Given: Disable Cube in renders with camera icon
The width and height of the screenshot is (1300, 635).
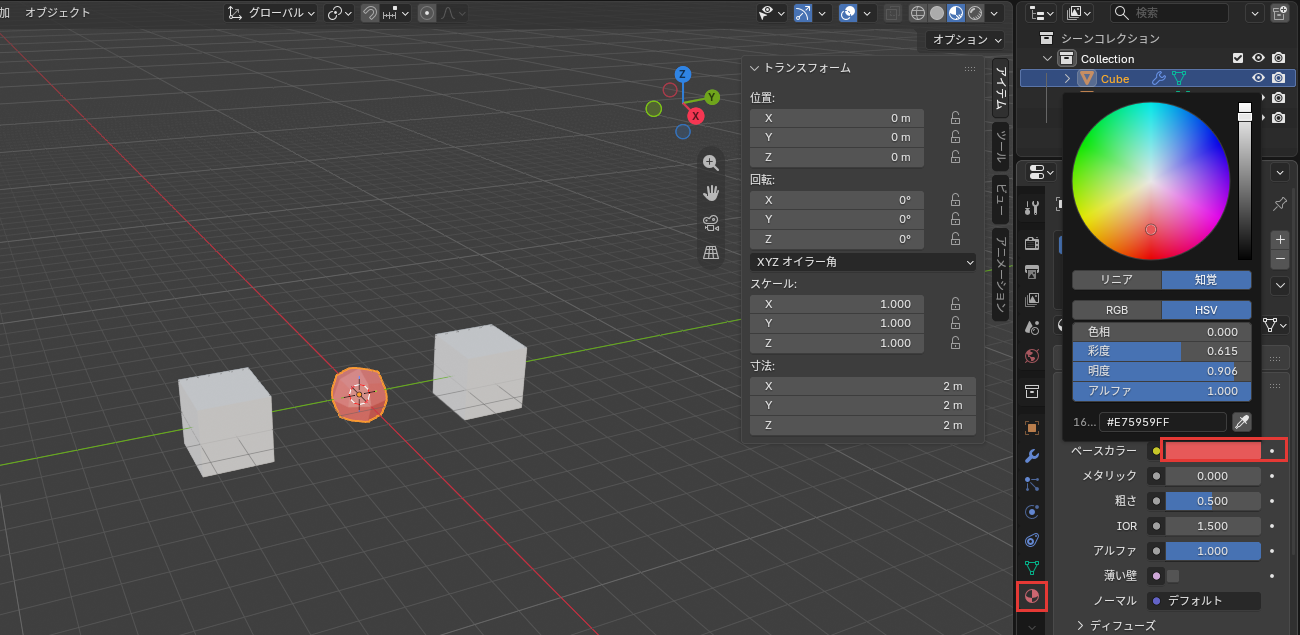Looking at the screenshot, I should (1278, 78).
